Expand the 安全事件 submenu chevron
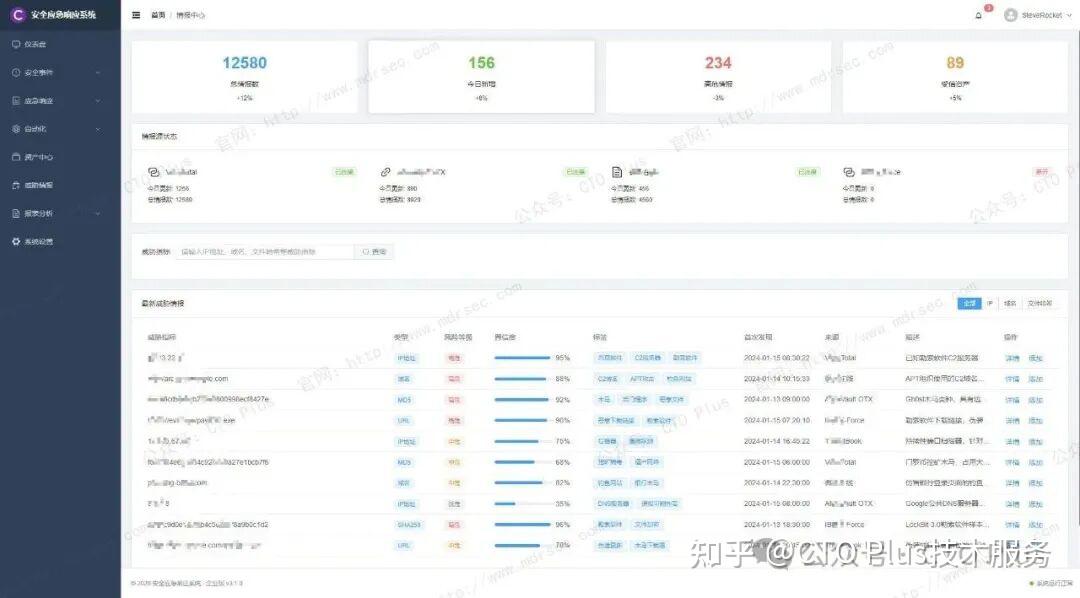Screen dimensions: 1080x598 (98, 73)
